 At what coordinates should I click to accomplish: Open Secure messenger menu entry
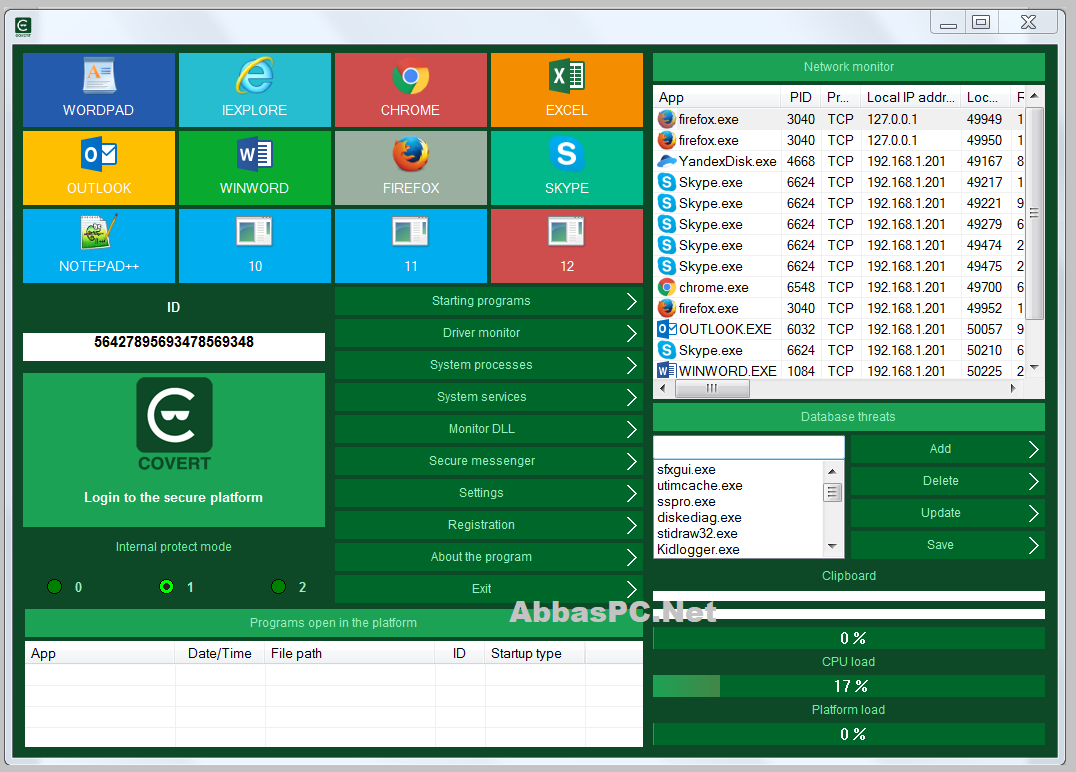coord(489,461)
